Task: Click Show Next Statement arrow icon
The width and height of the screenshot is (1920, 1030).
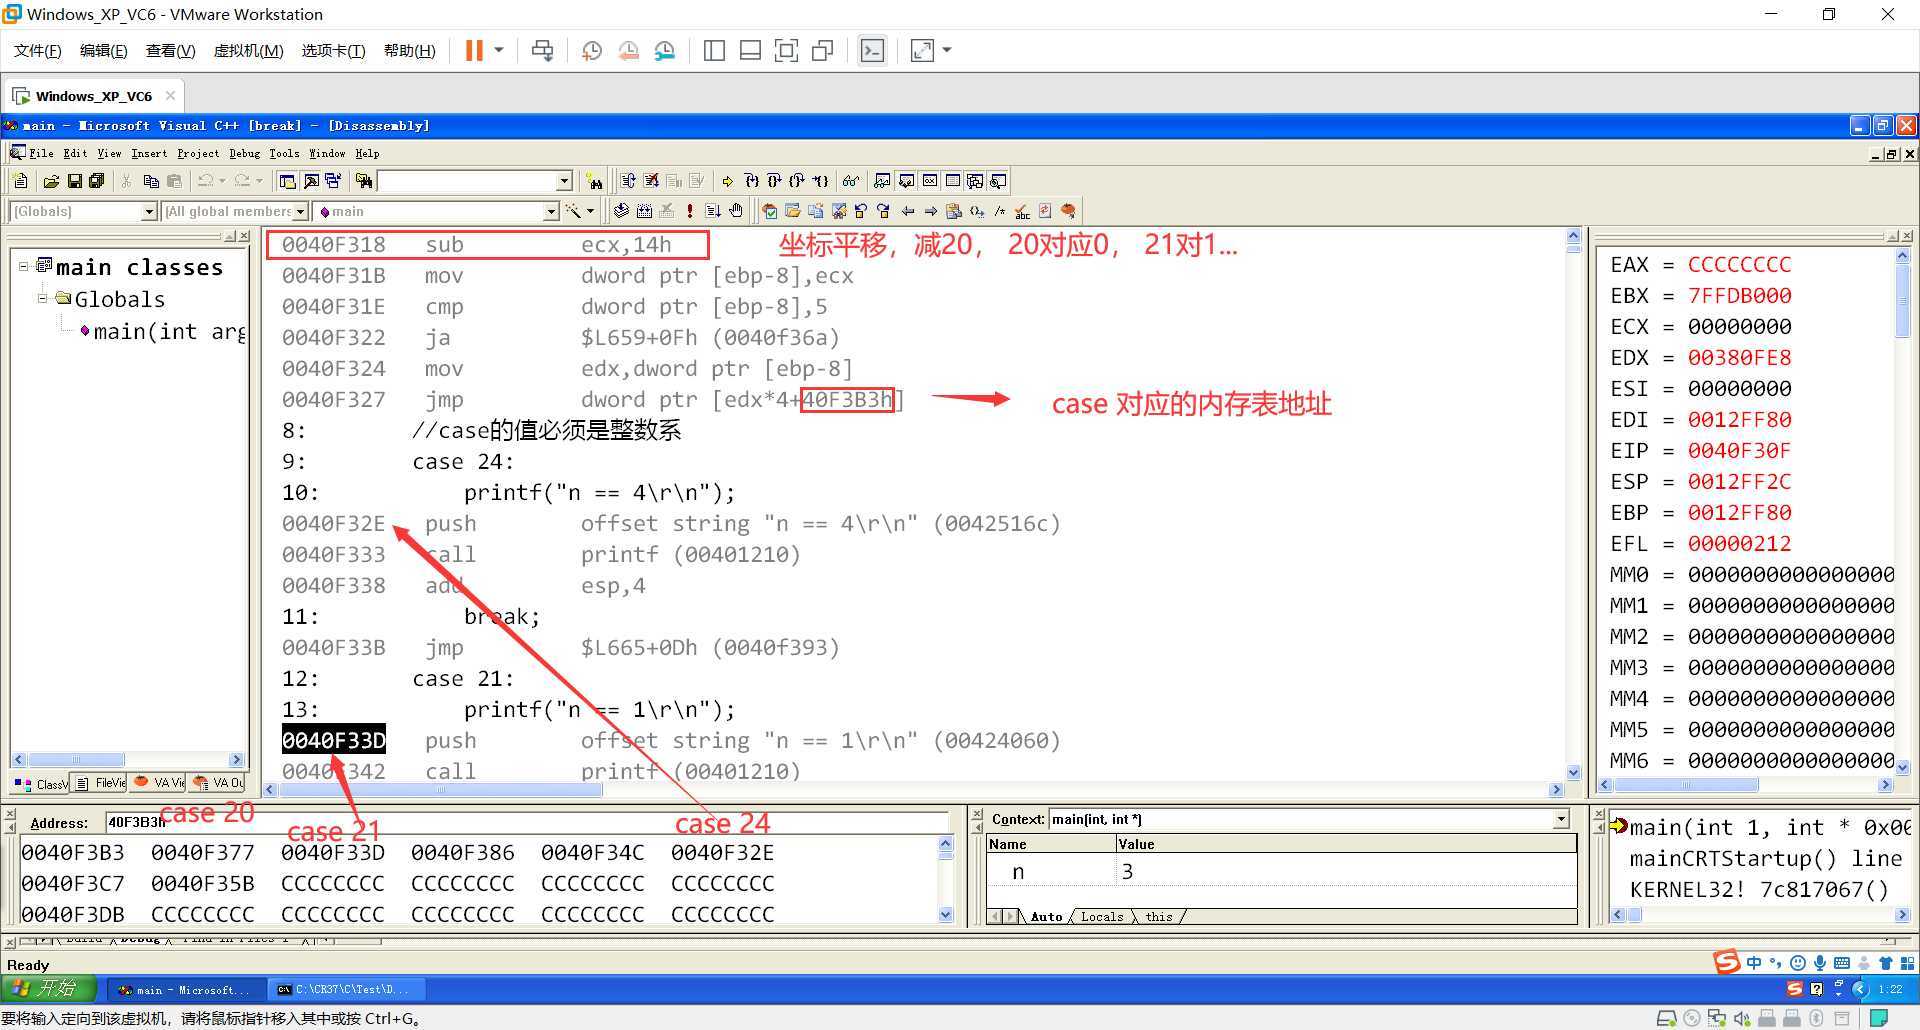Action: click(728, 181)
